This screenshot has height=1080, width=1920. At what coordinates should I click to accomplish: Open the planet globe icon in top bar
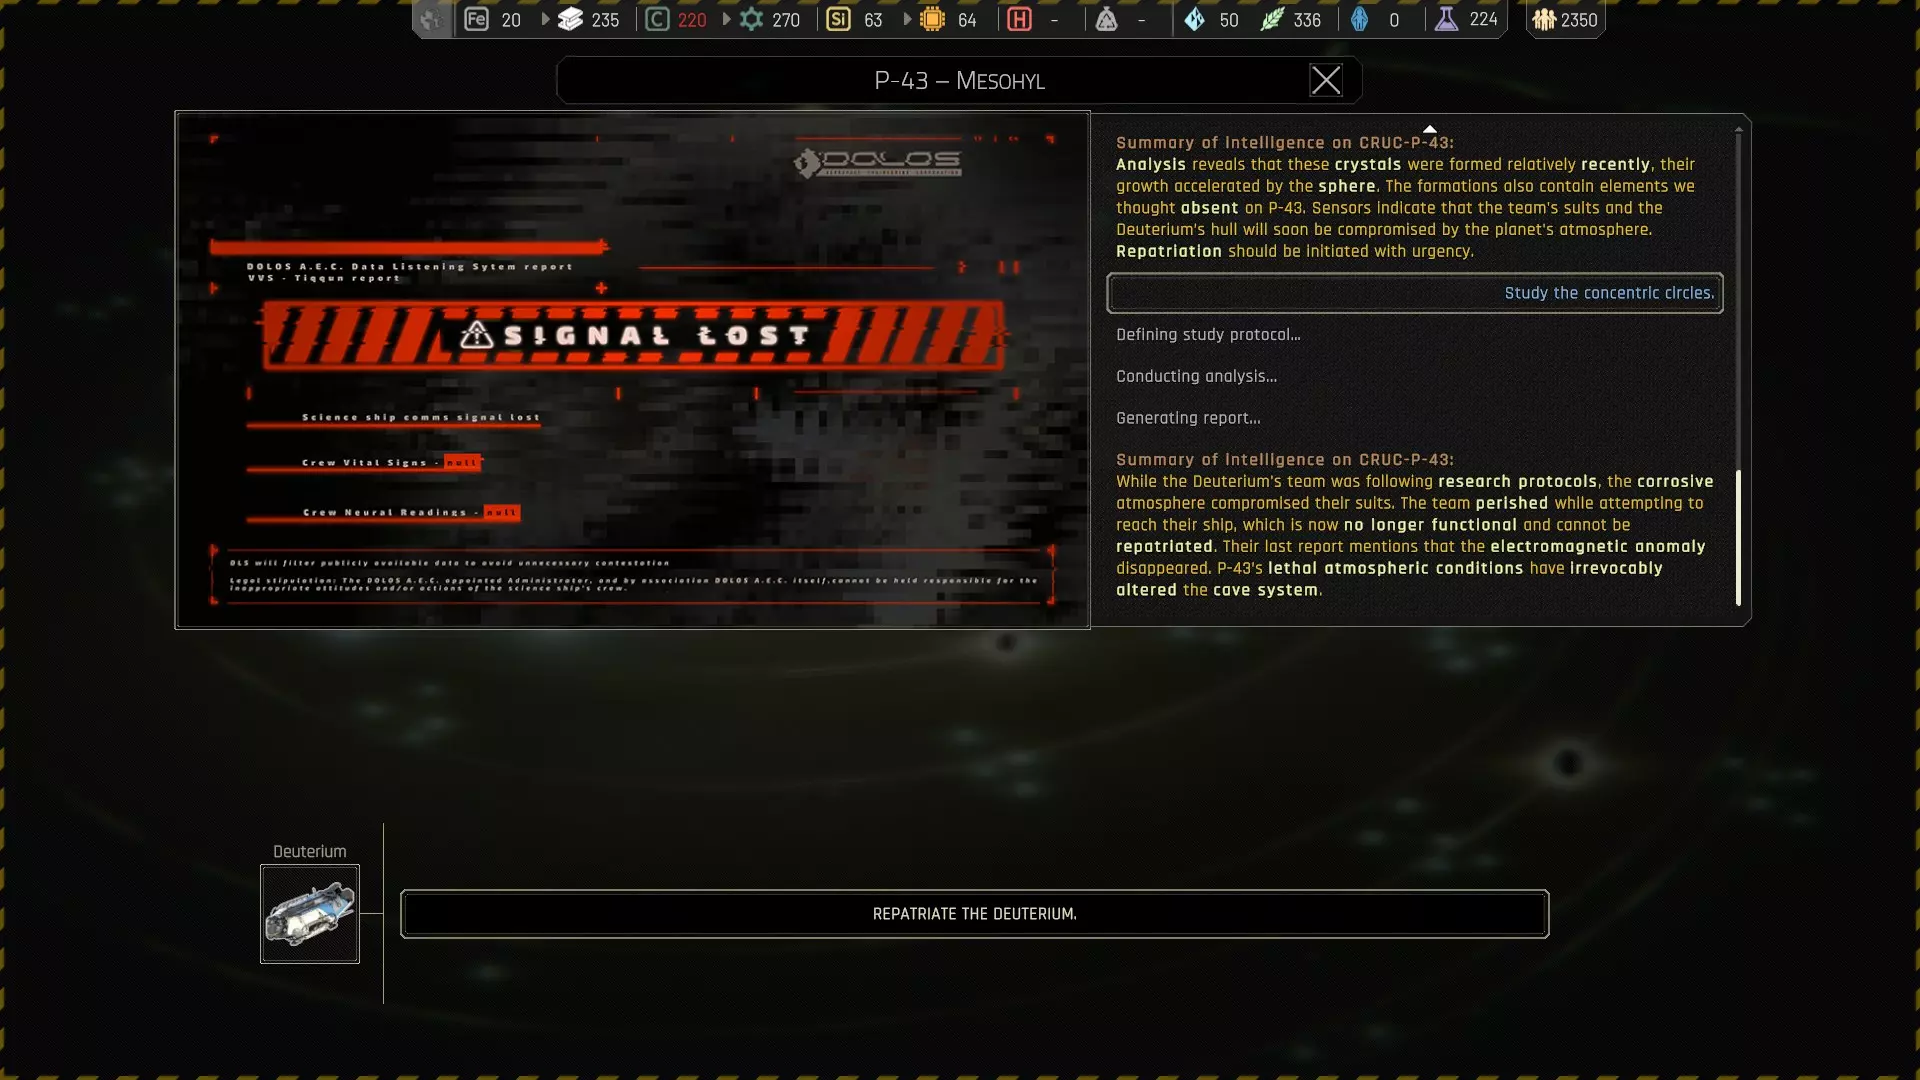[x=432, y=19]
